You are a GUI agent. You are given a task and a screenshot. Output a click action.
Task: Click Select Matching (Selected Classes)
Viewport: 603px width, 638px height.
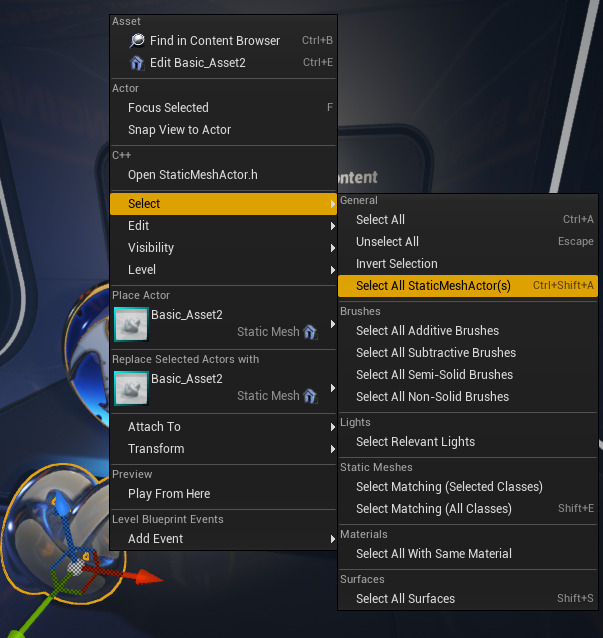(x=468, y=487)
